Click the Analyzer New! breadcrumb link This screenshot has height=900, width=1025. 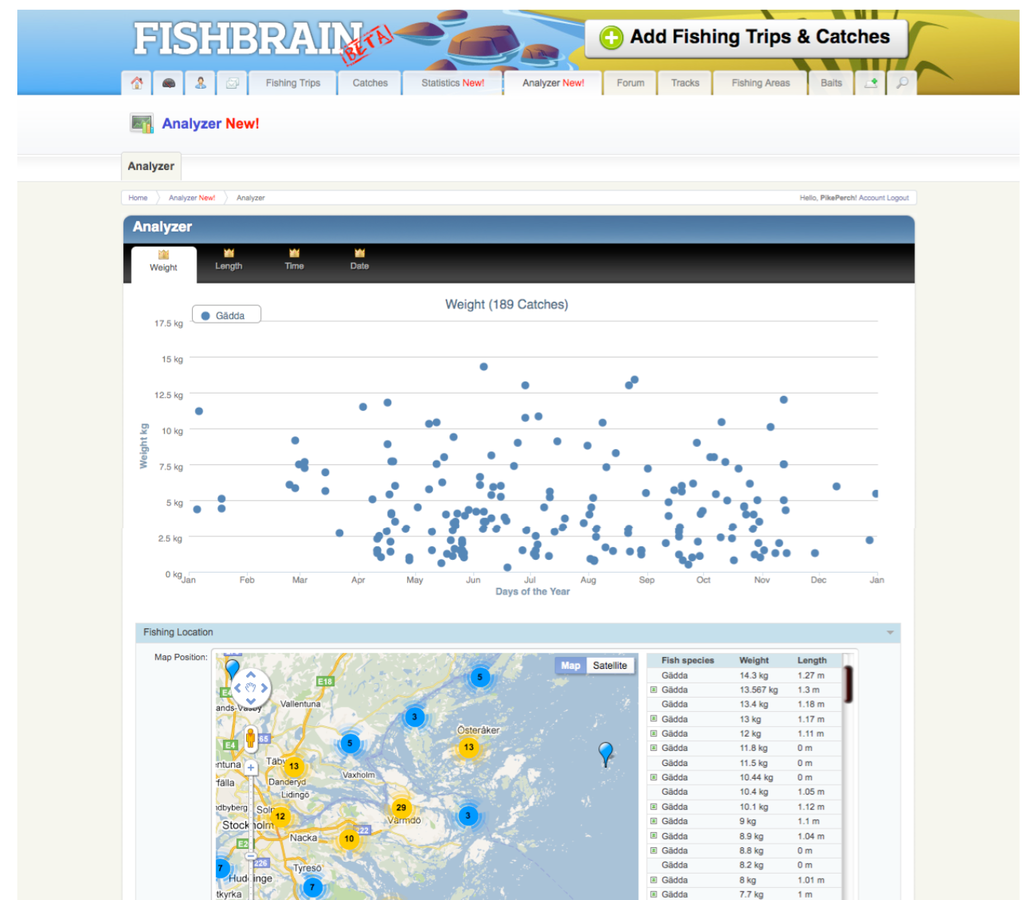coord(192,197)
